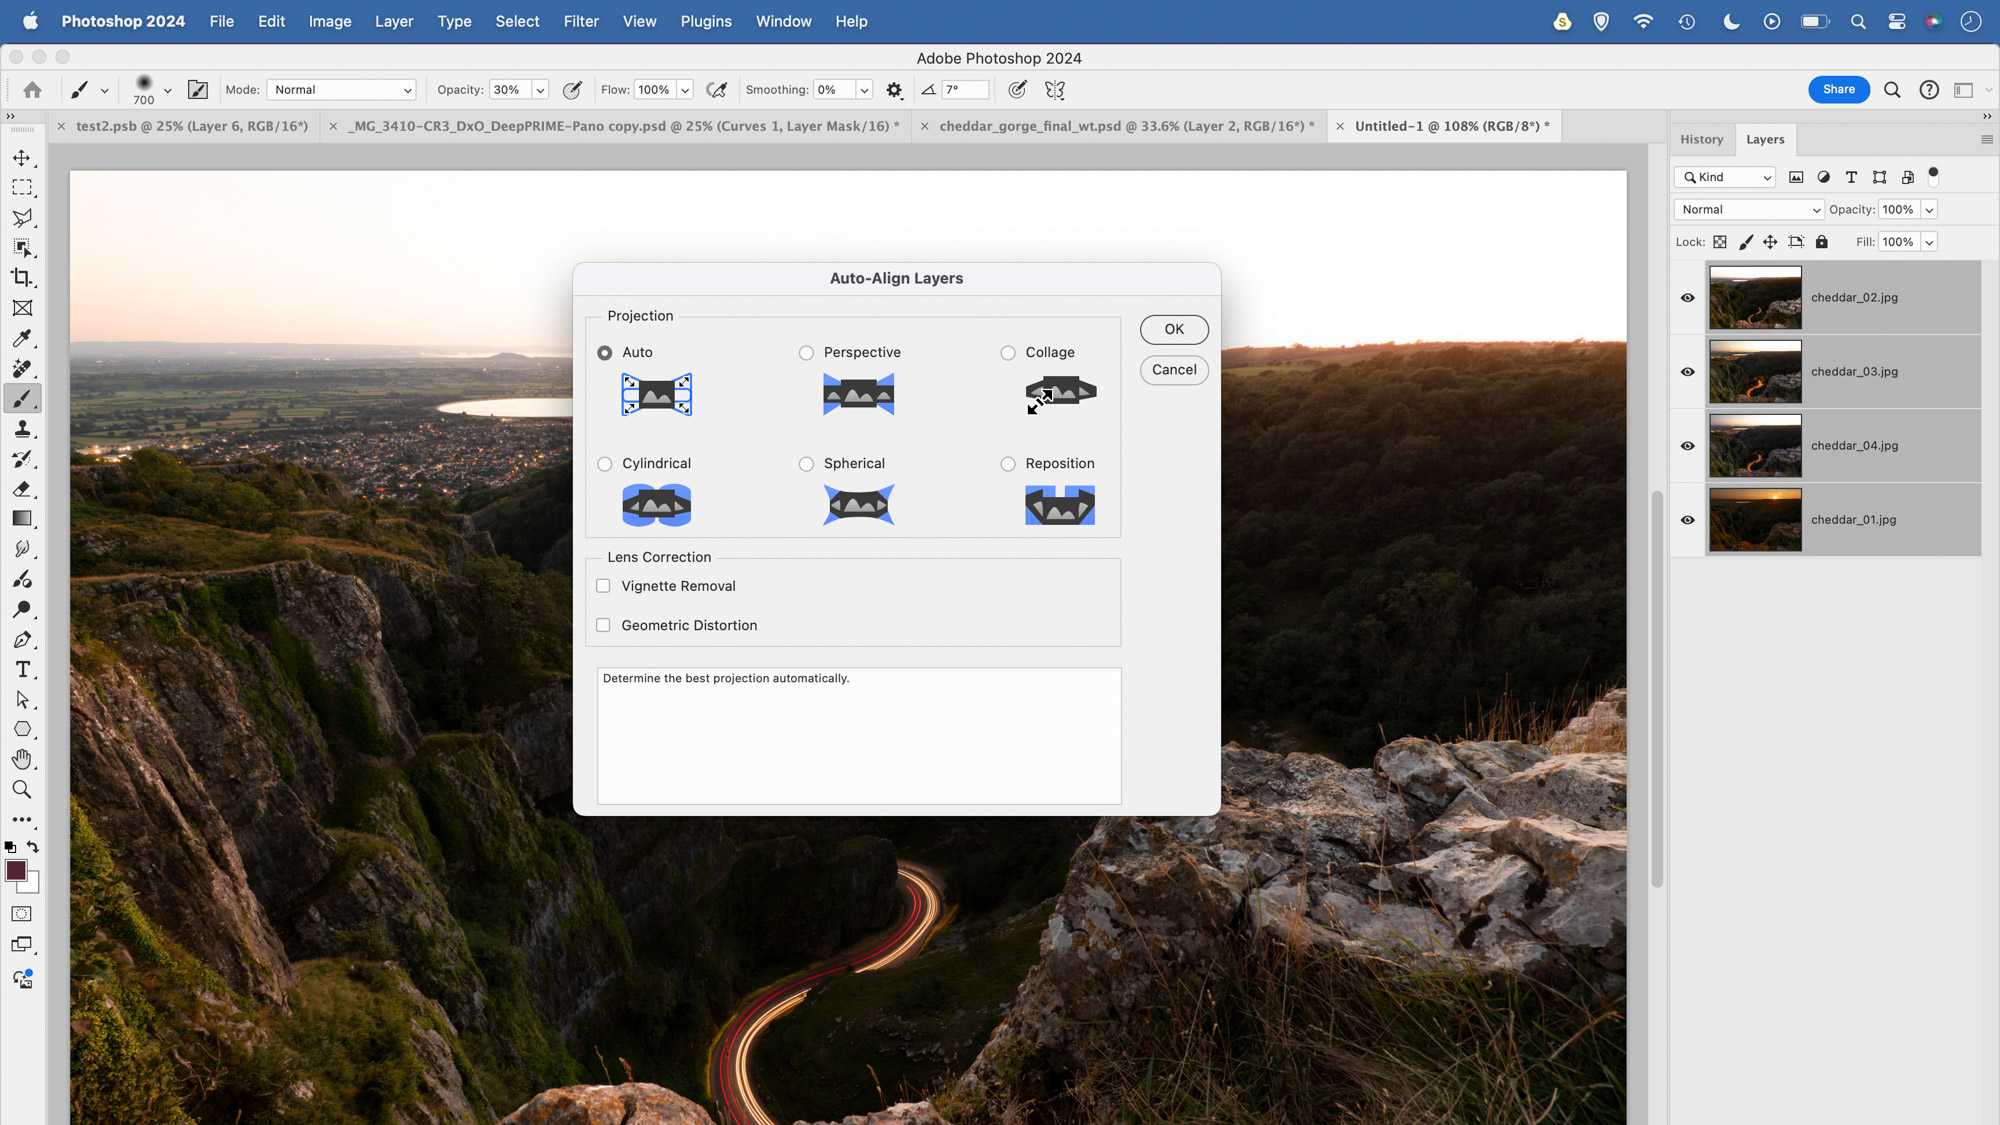The image size is (2000, 1125).
Task: Click the cheddar_04.jpg layer thumbnail
Action: [1755, 445]
